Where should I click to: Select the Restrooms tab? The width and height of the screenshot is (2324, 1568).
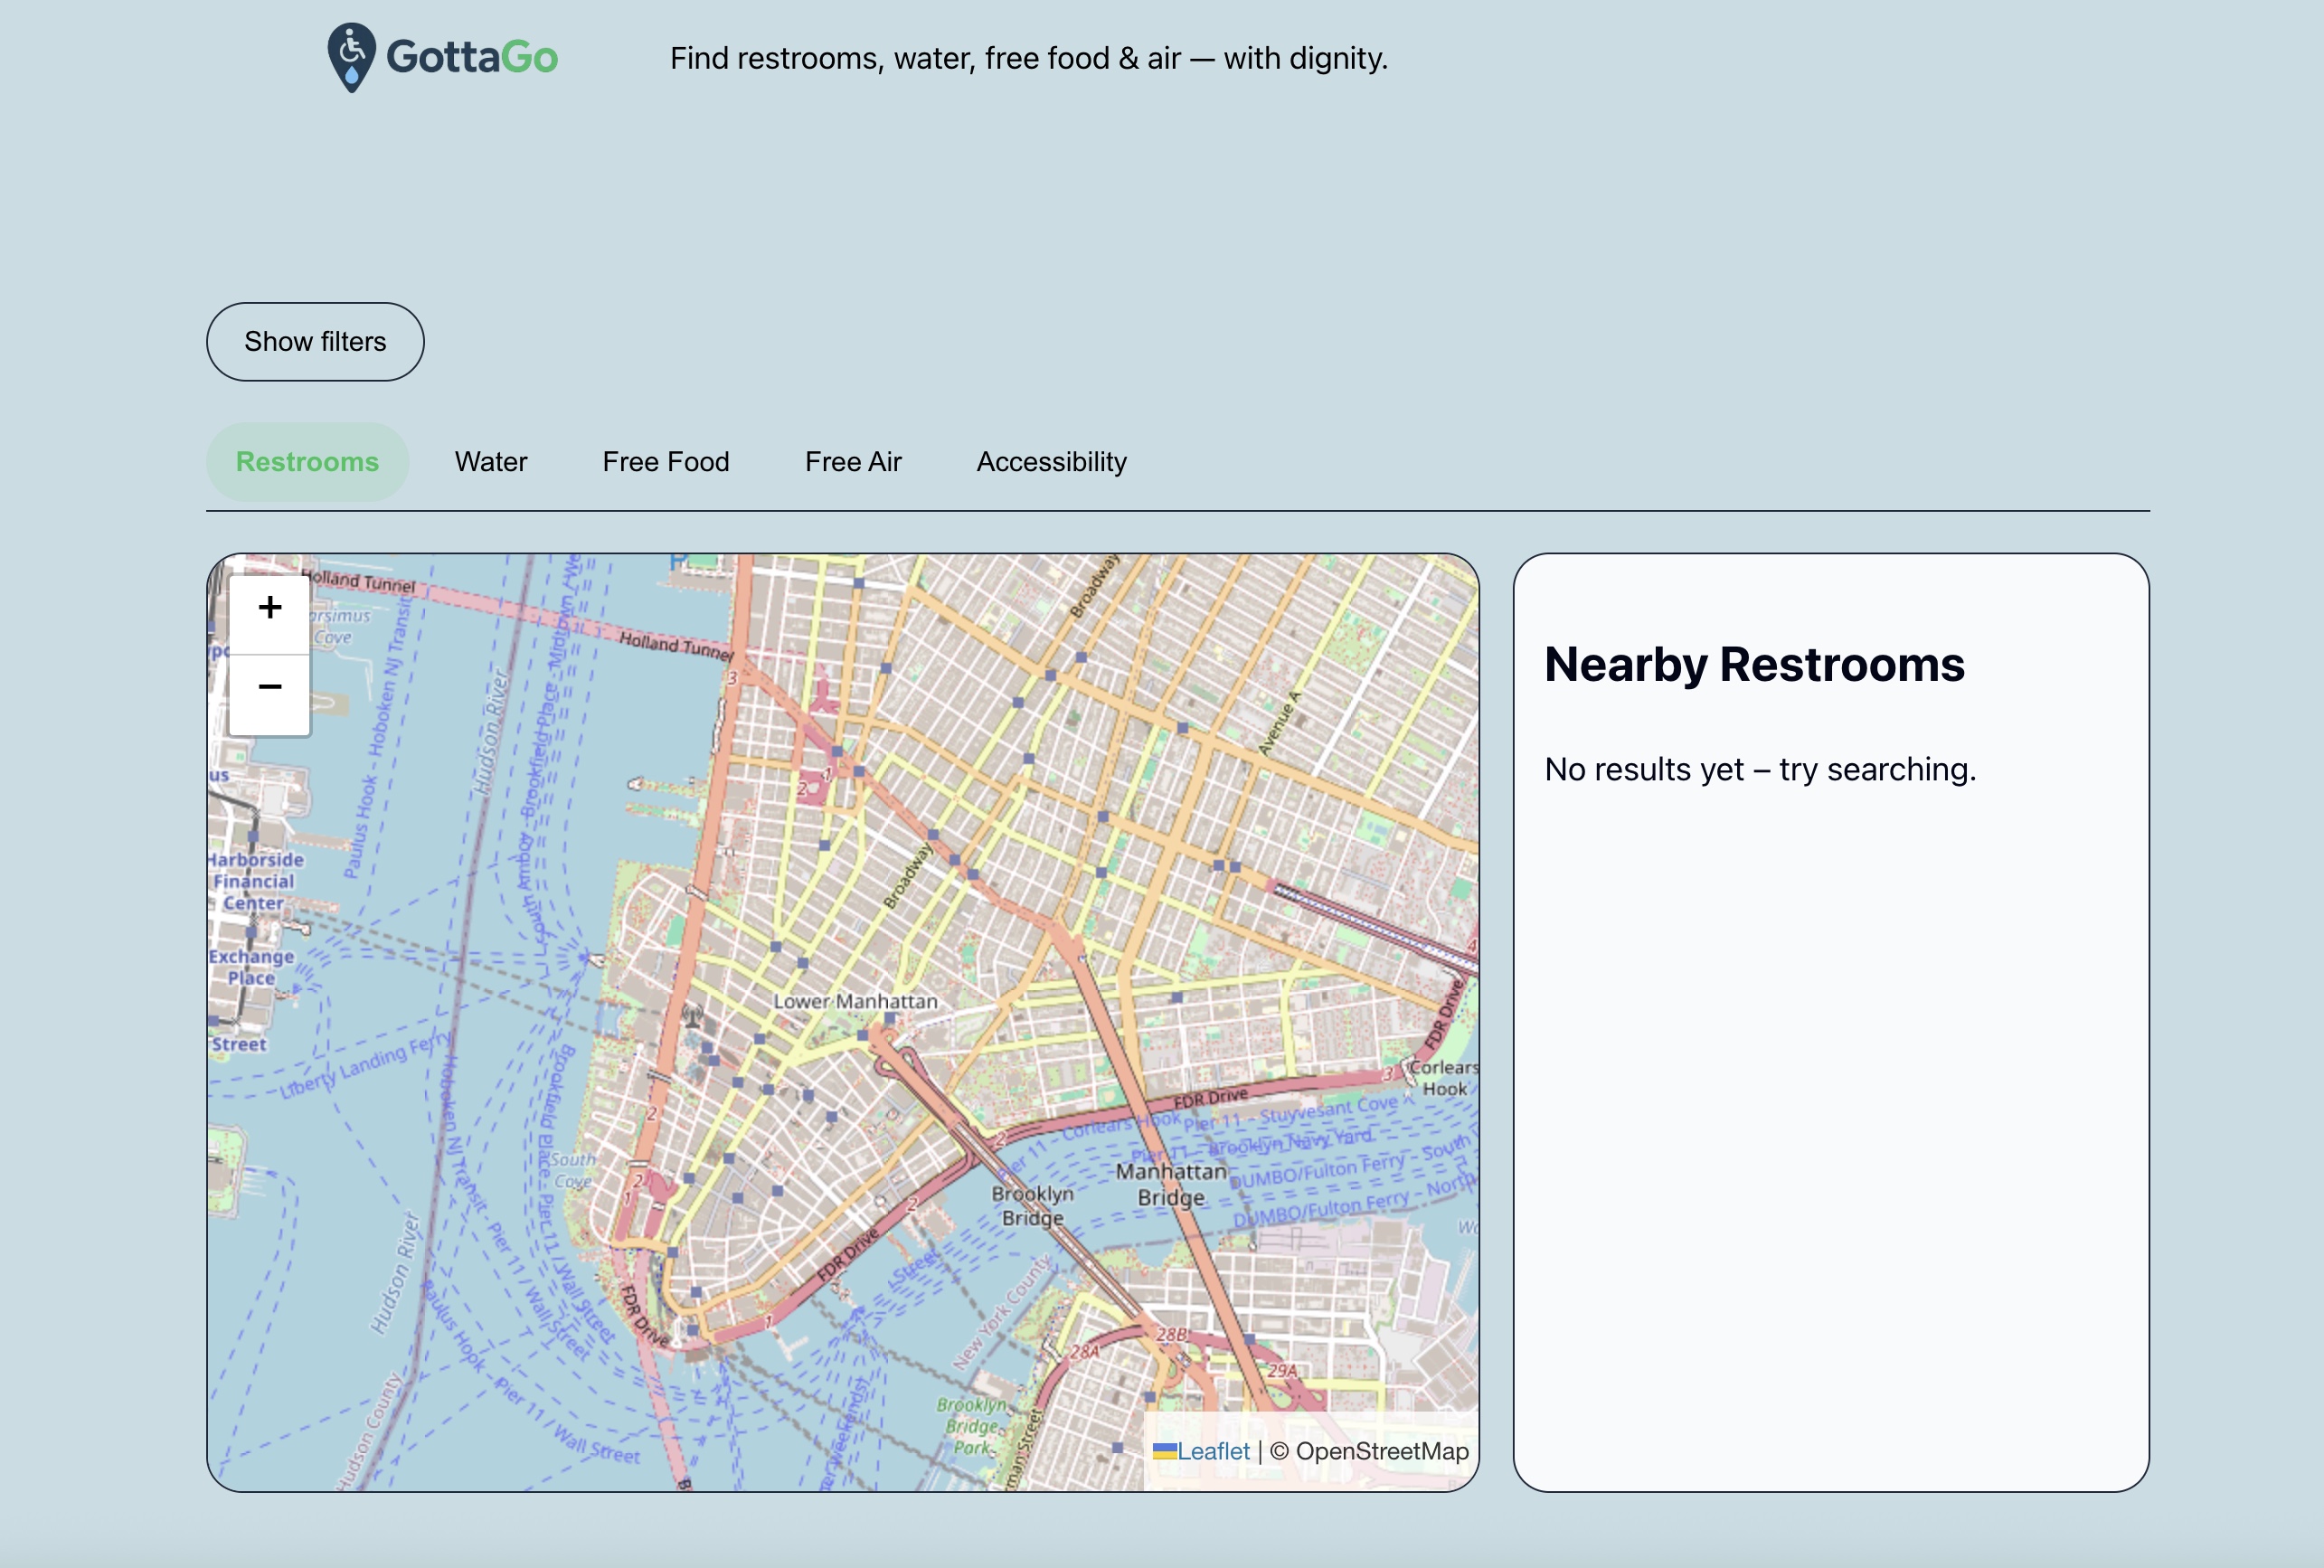[307, 462]
